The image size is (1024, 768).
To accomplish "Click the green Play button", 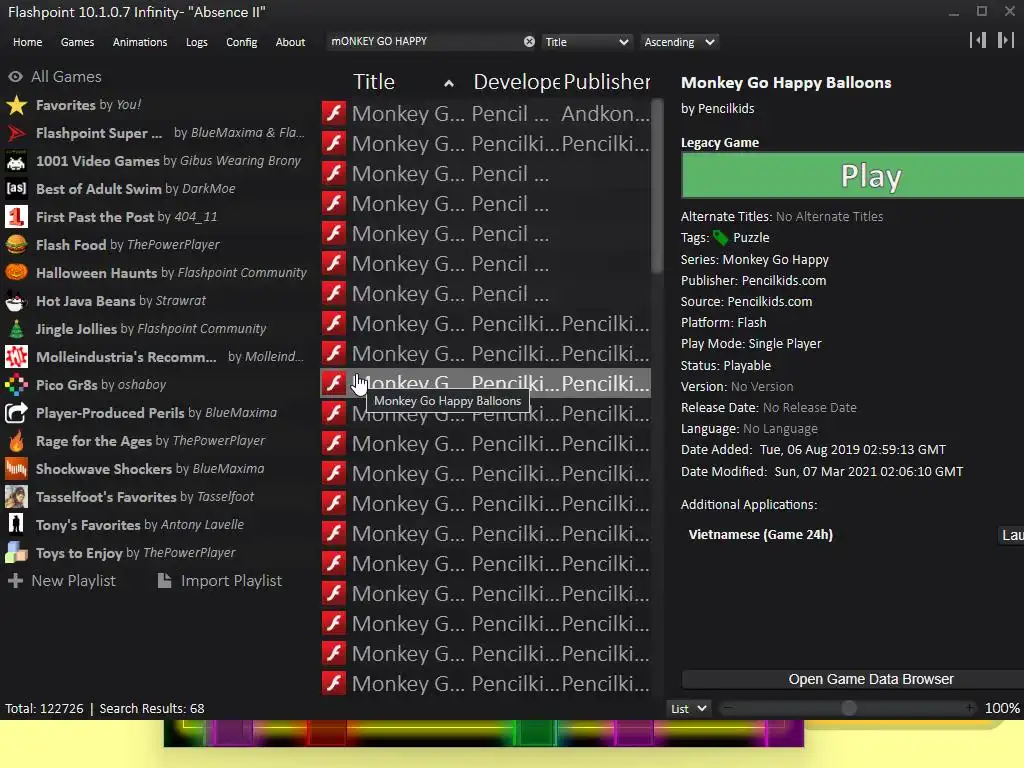I will 853,176.
